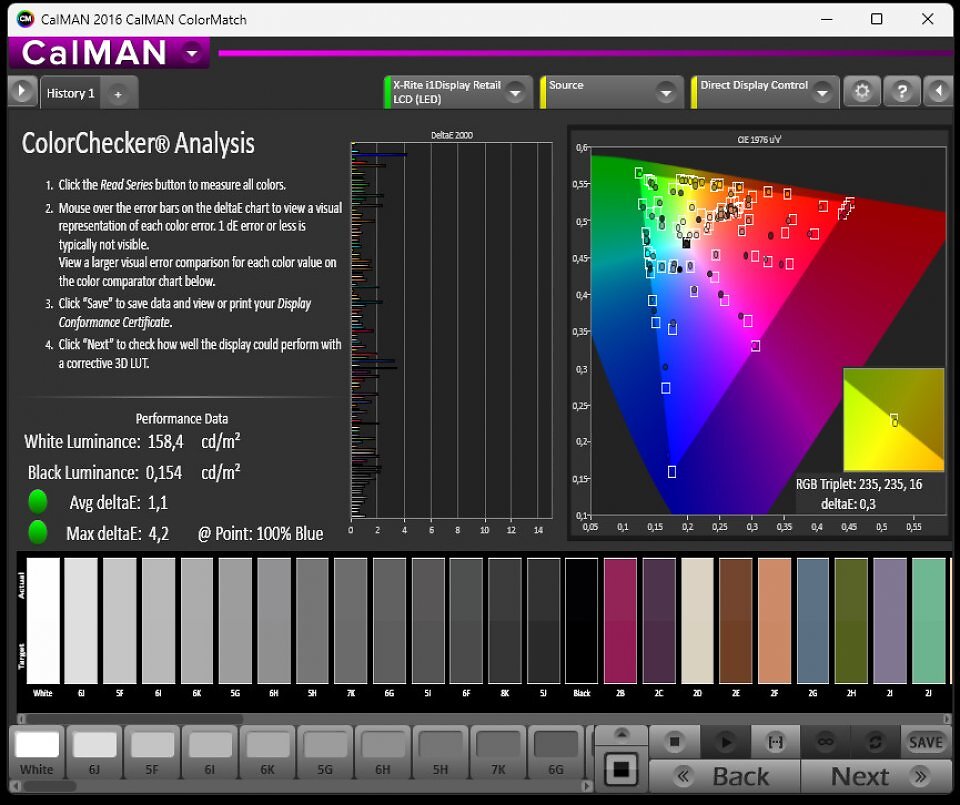Open settings with the gear icon
Viewport: 960px width, 805px height.
(862, 92)
